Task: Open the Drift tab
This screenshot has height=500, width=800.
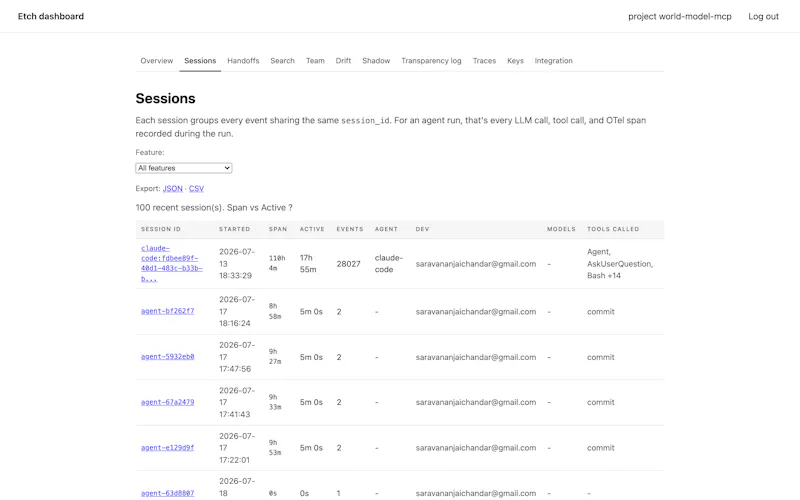Action: coord(343,61)
